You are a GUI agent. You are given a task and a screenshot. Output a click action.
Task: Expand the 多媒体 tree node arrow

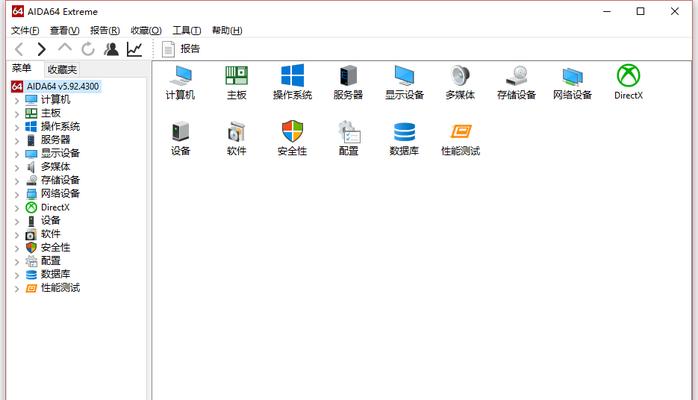click(17, 168)
